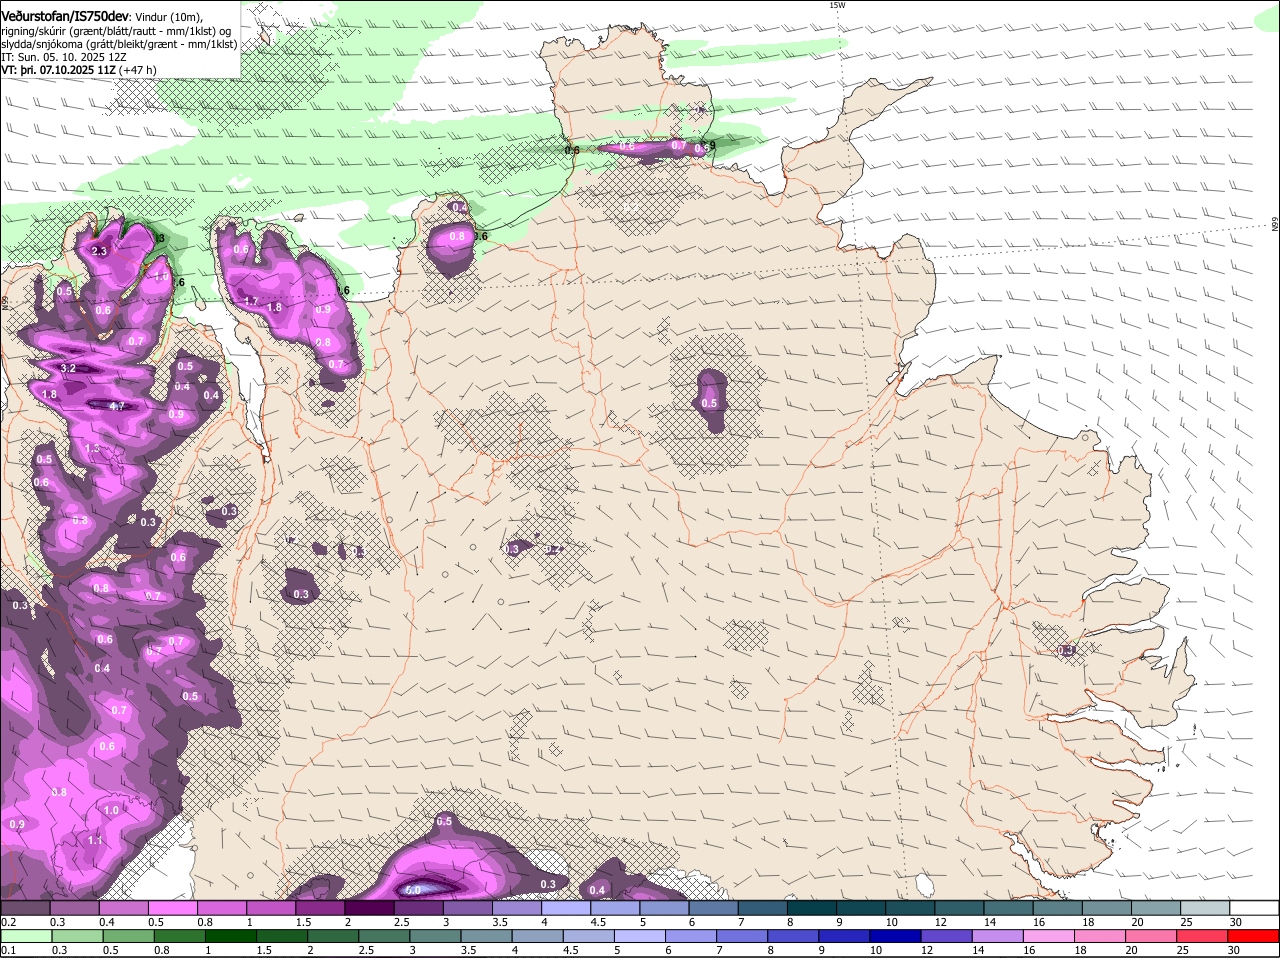Click the rain scale swatch starting at 0.1
Screen dimensions: 1280x958
(25, 936)
